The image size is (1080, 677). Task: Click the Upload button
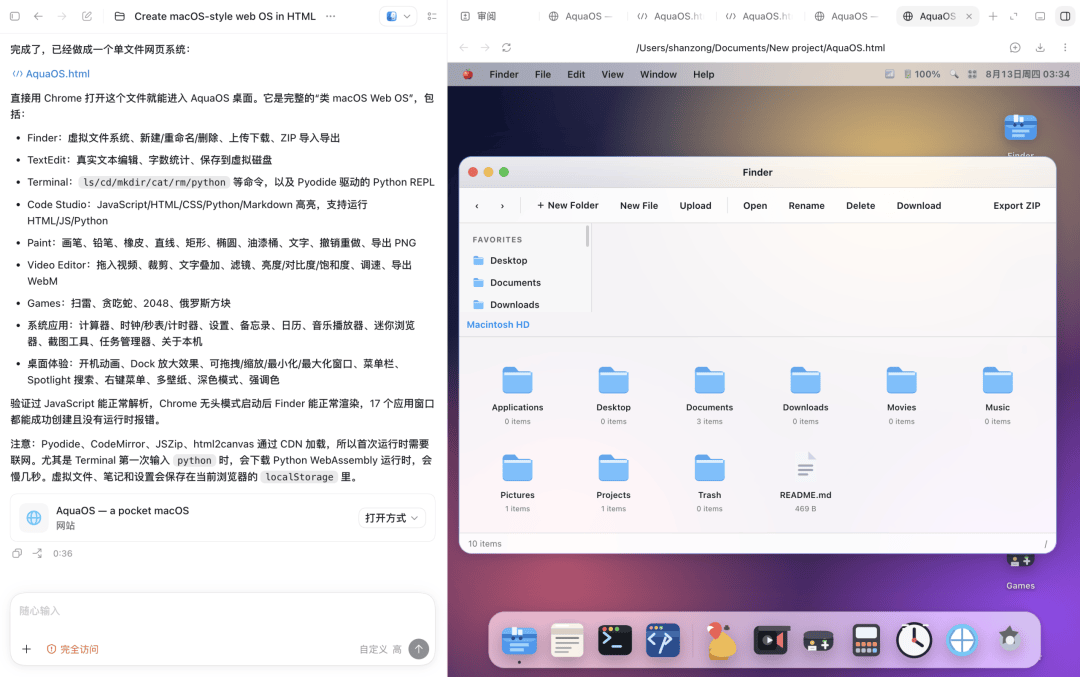(696, 206)
